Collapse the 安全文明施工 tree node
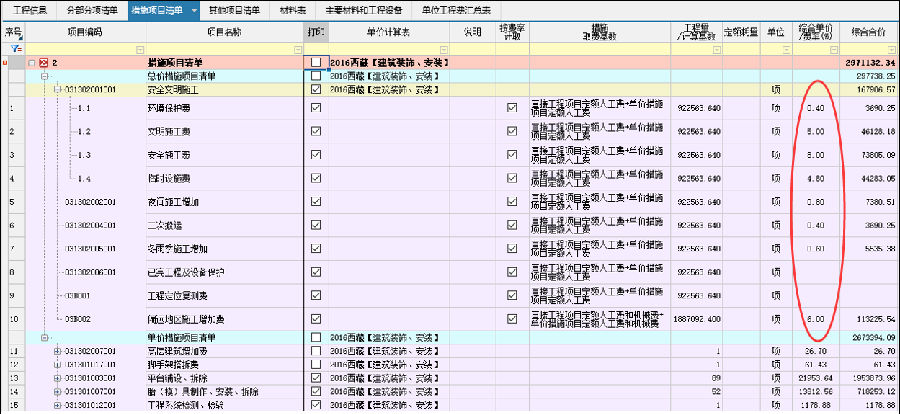The height and width of the screenshot is (414, 900). [56, 89]
